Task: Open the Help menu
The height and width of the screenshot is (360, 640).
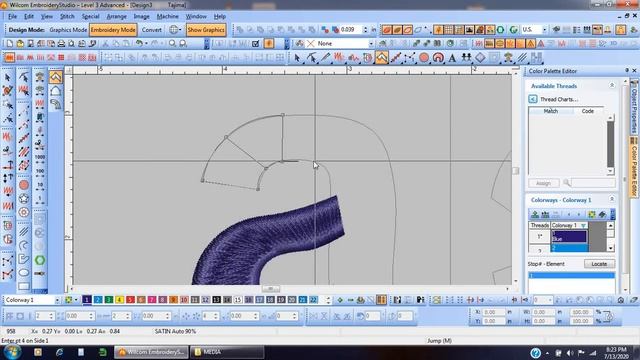Action: [220, 16]
